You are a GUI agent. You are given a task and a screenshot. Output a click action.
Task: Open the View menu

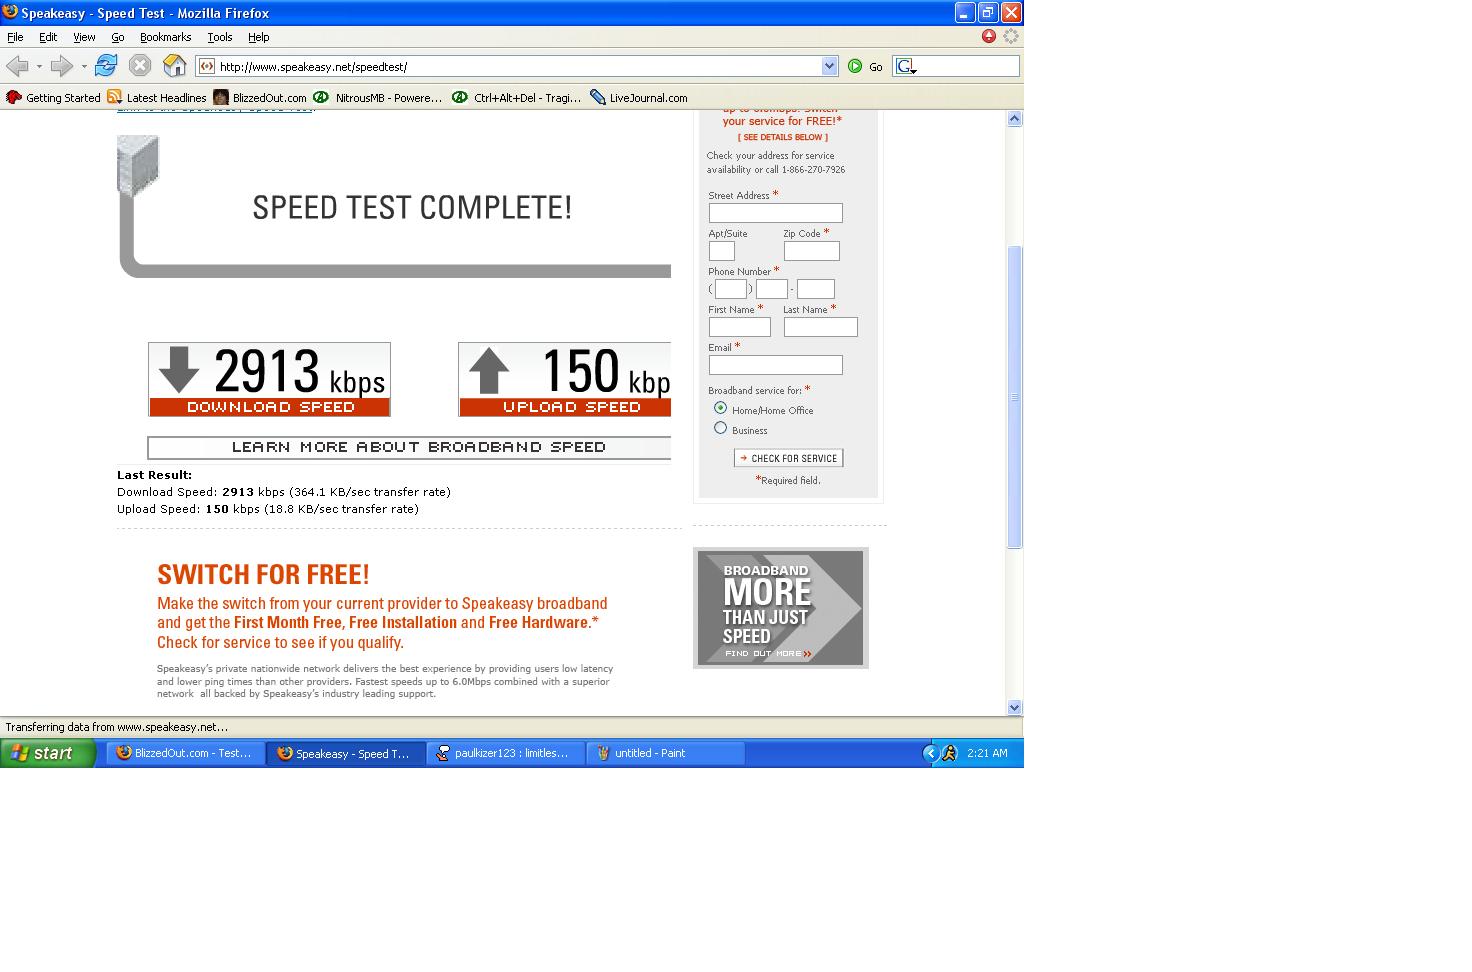pyautogui.click(x=84, y=37)
